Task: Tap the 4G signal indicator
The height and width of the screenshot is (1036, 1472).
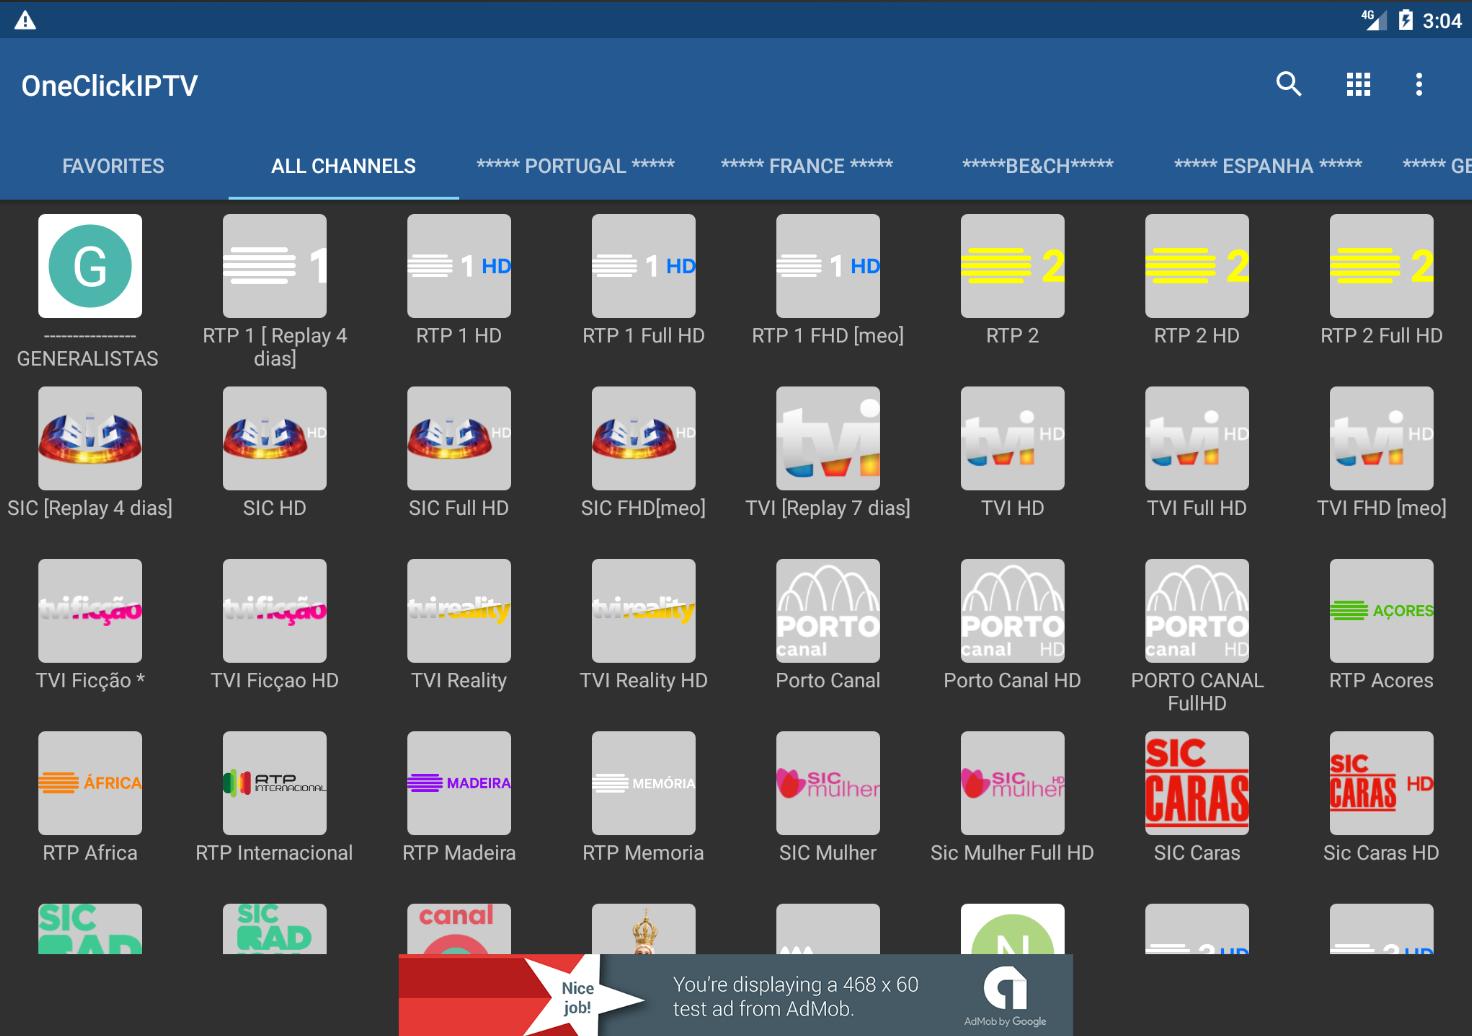Action: (x=1373, y=19)
